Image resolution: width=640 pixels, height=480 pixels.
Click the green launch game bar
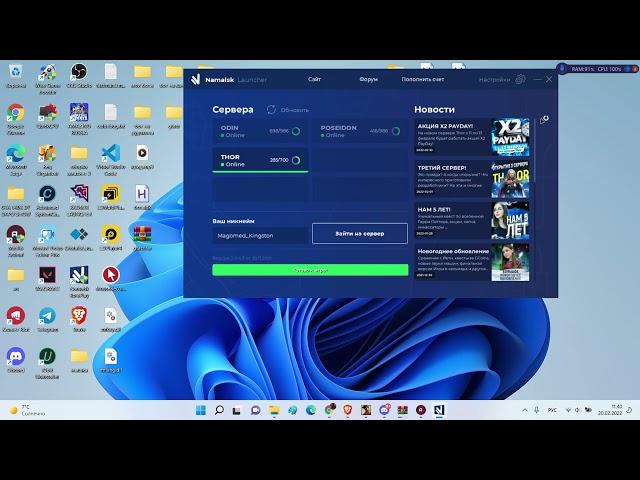(x=310, y=270)
